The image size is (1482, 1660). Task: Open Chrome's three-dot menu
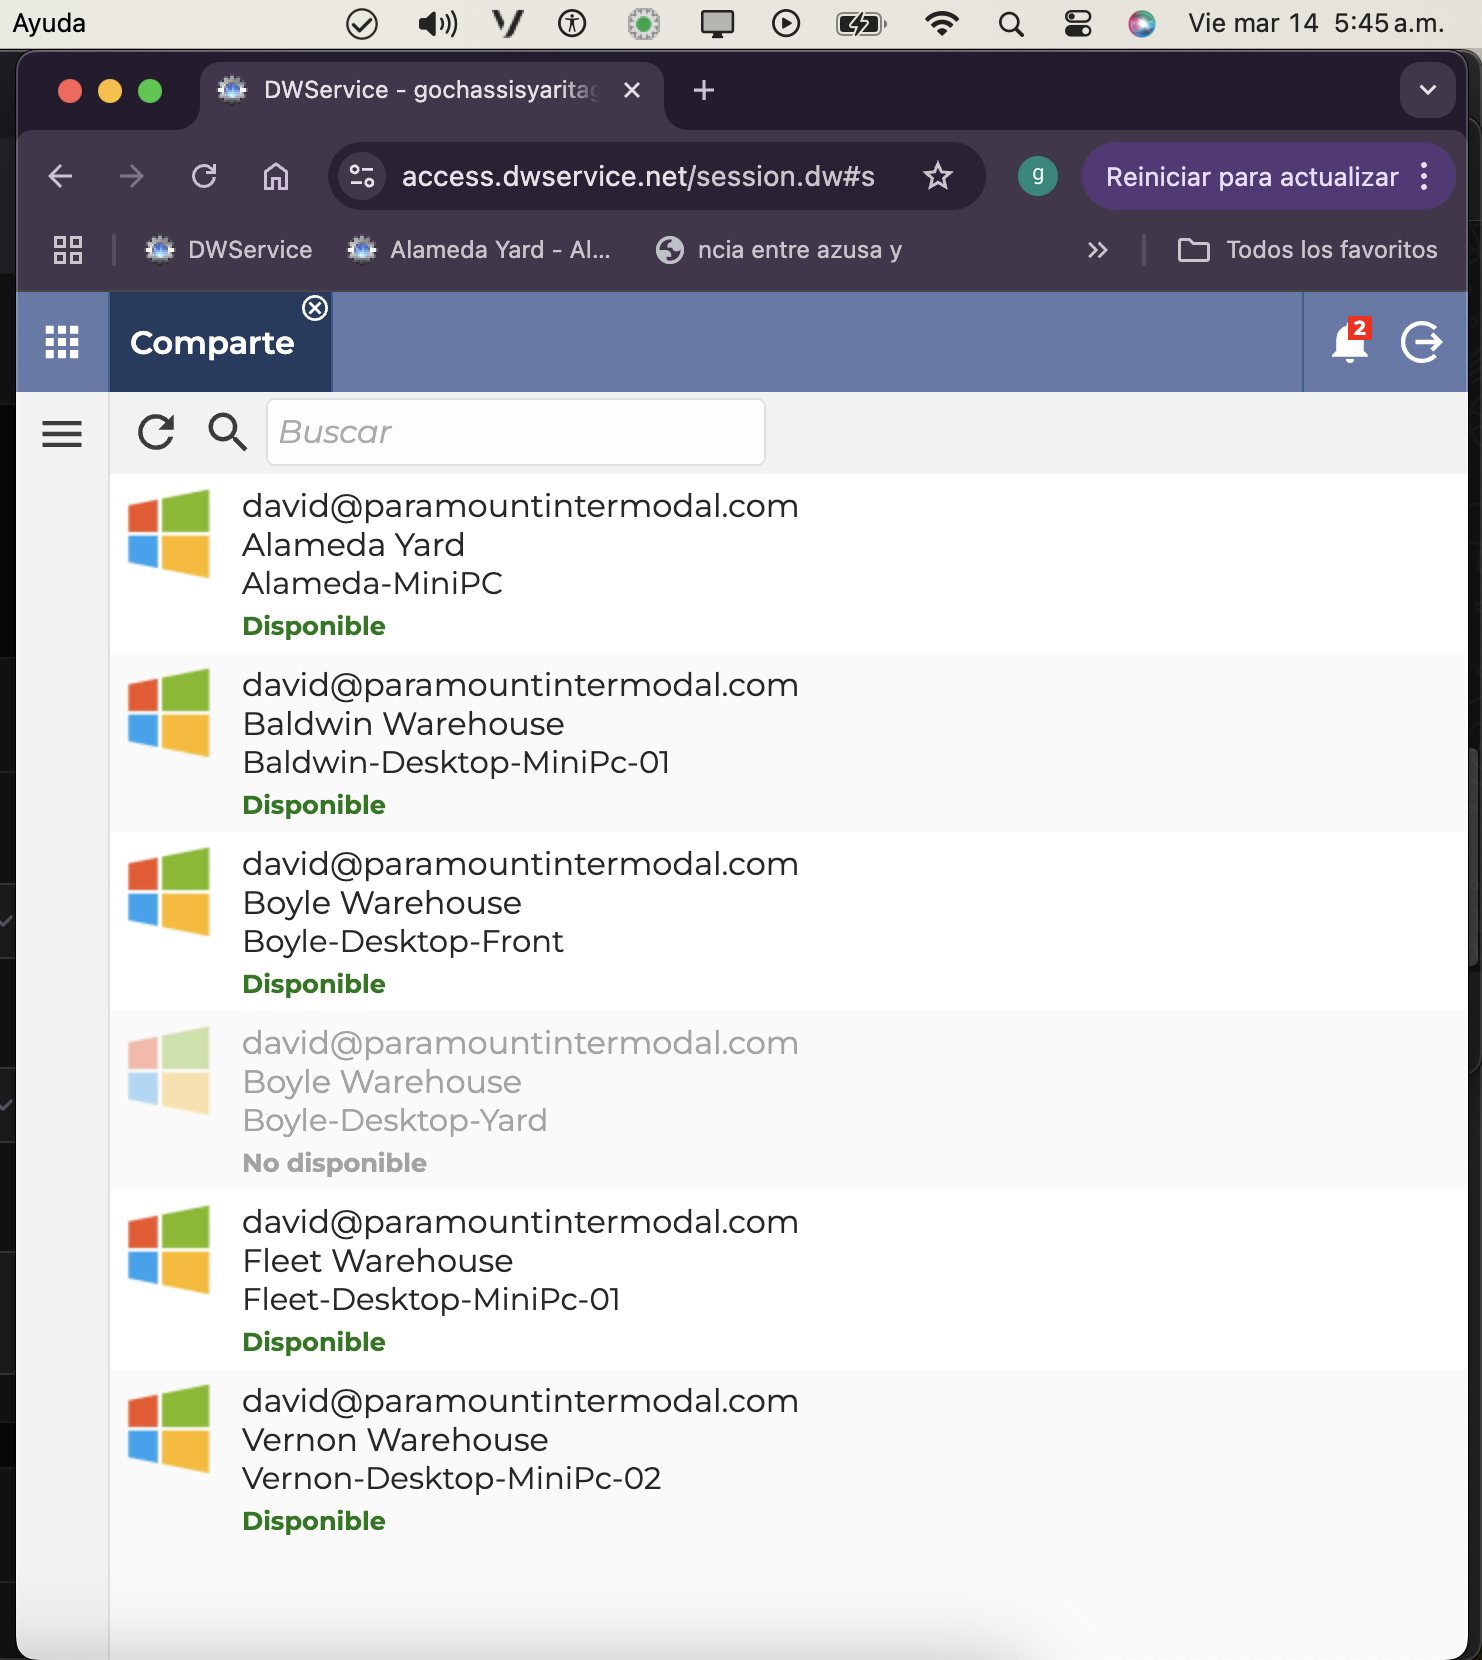click(x=1425, y=177)
